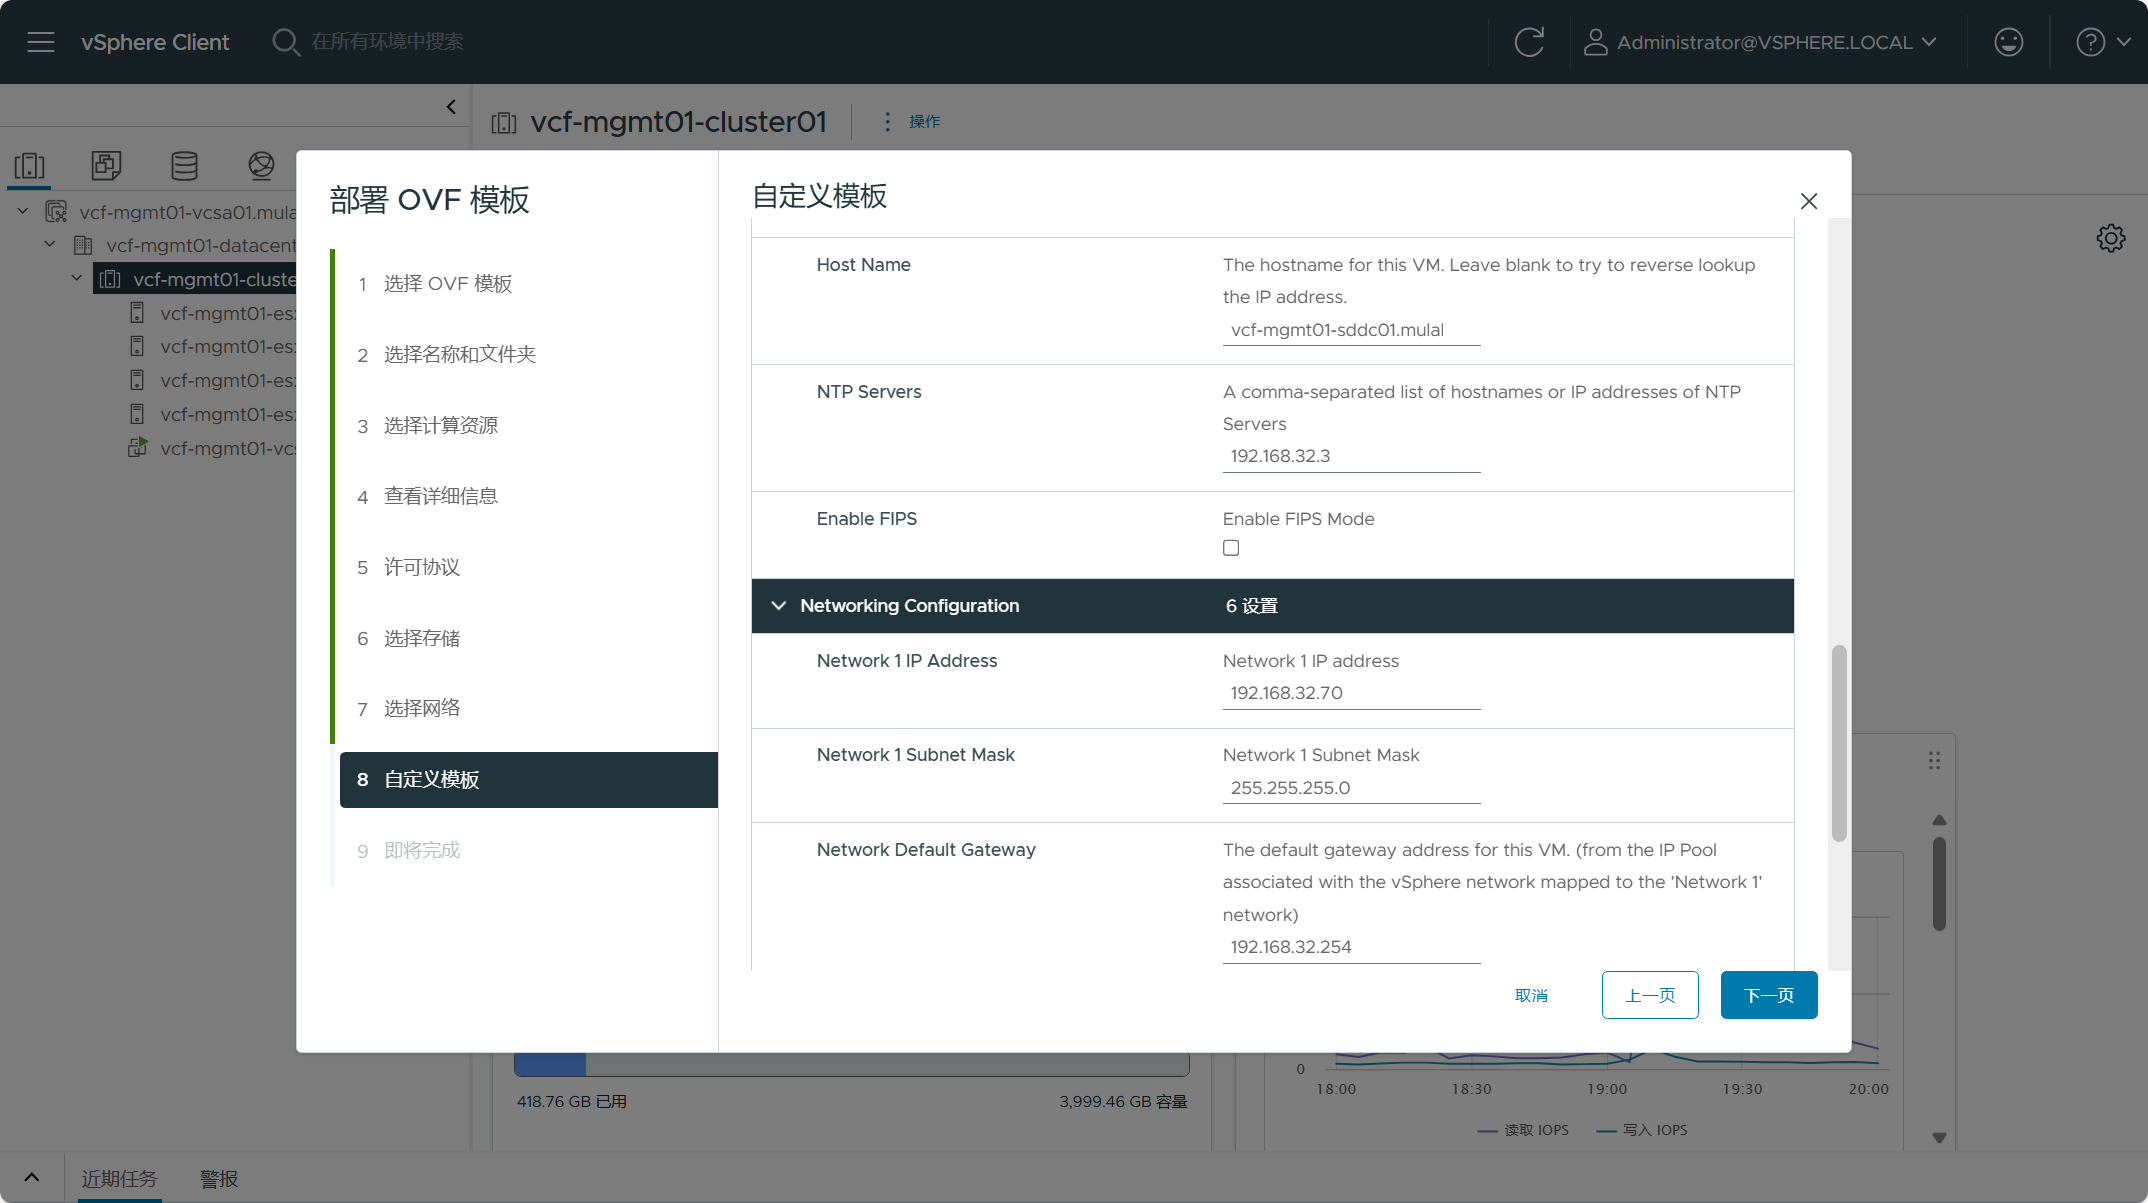Open the Administrator@VSPHERE.LOCAL user dropdown
Viewport: 2148px width, 1203px height.
pyautogui.click(x=1761, y=42)
